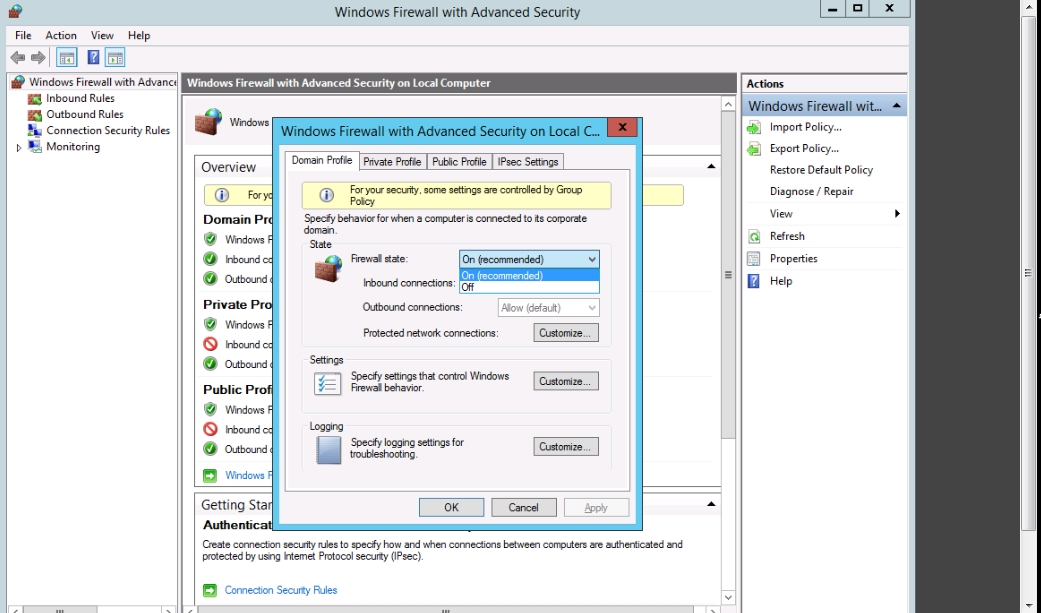Select Monitoring in the tree
The height and width of the screenshot is (613, 1041).
pyautogui.click(x=73, y=147)
